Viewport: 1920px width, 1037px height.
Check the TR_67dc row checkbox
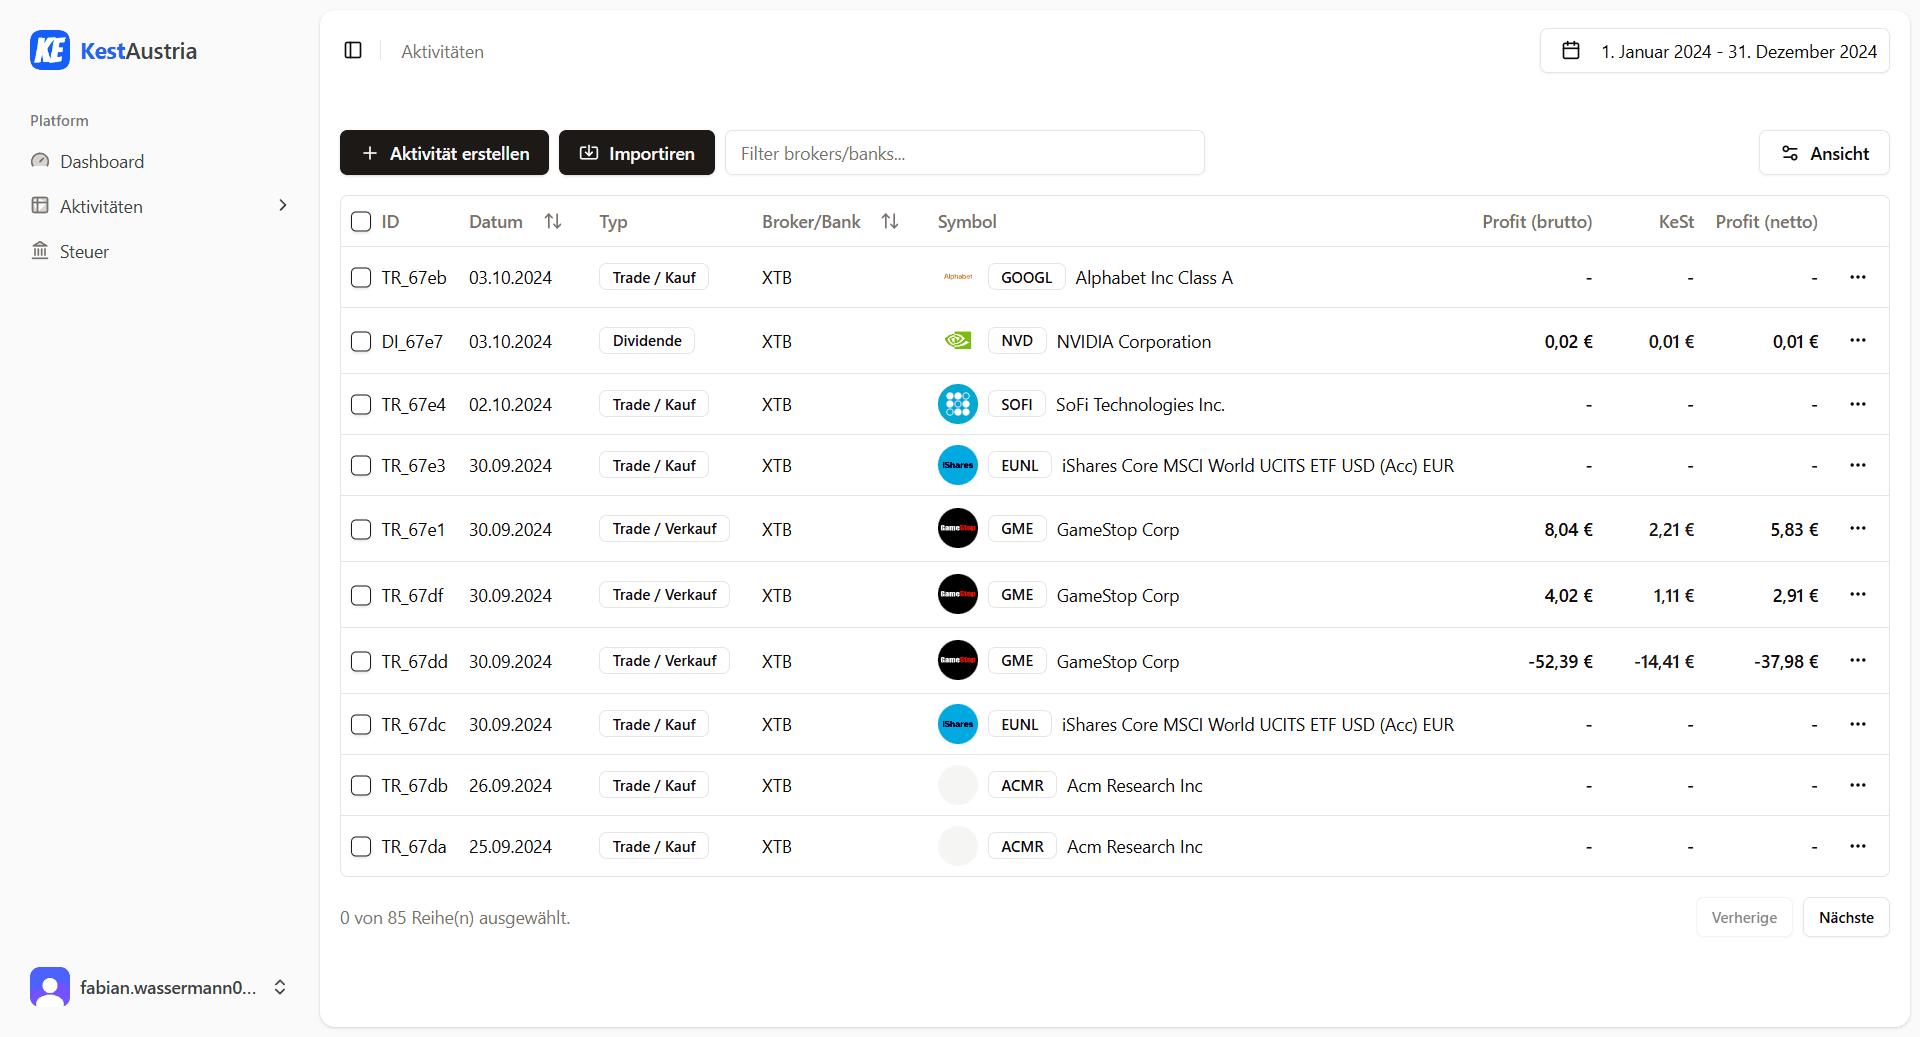(x=361, y=724)
